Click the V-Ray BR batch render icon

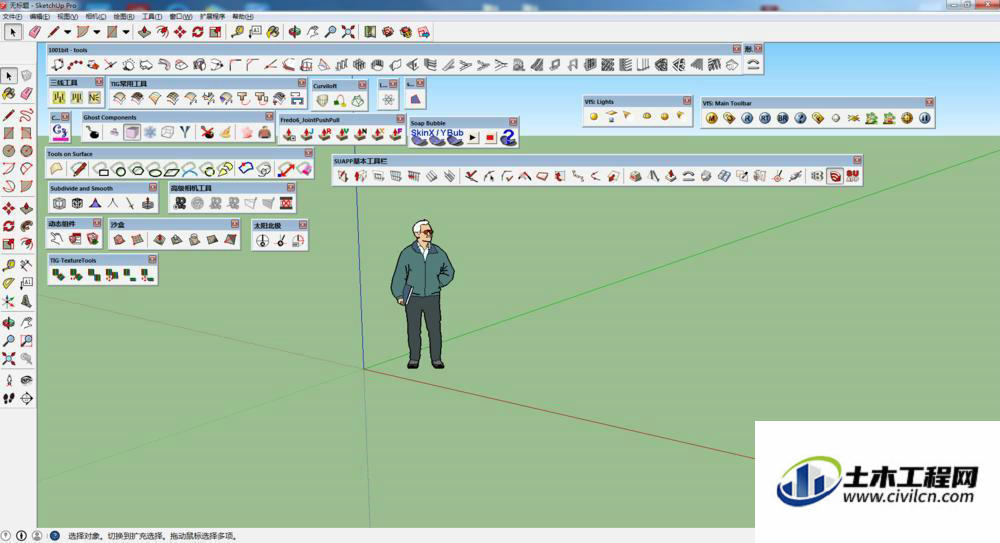pos(783,118)
